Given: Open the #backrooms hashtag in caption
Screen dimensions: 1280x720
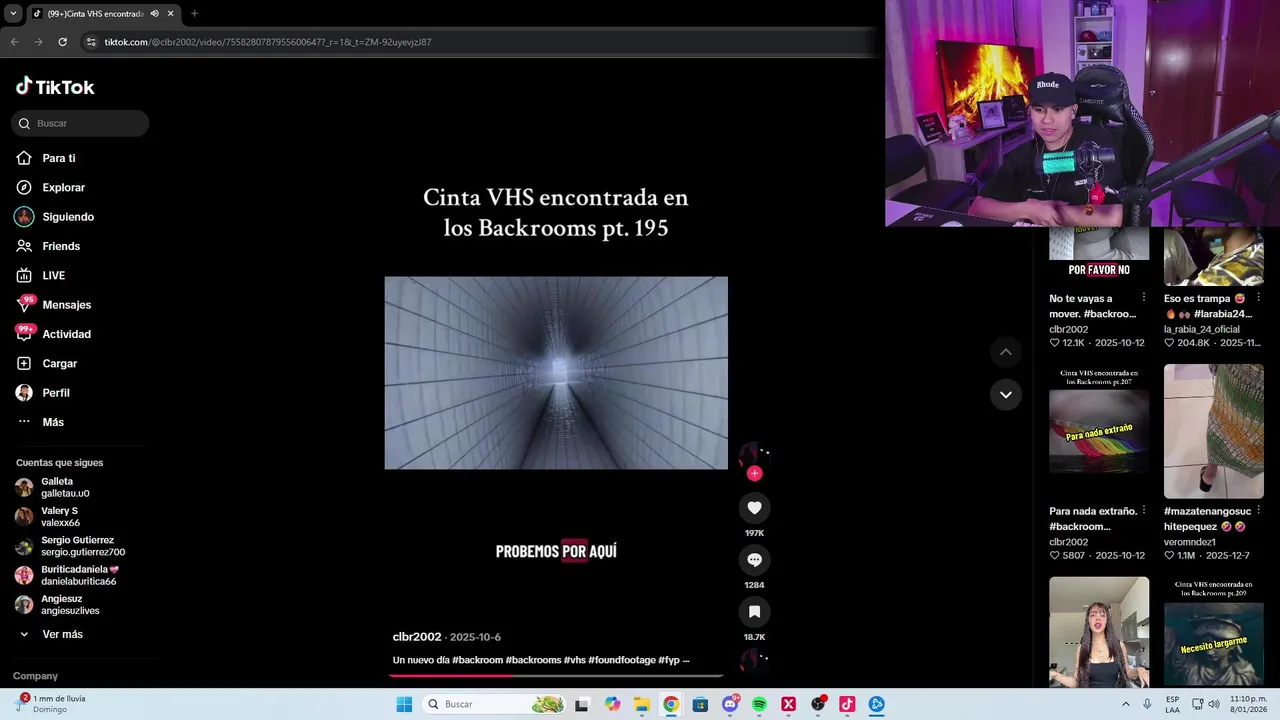Looking at the screenshot, I should click(533, 660).
